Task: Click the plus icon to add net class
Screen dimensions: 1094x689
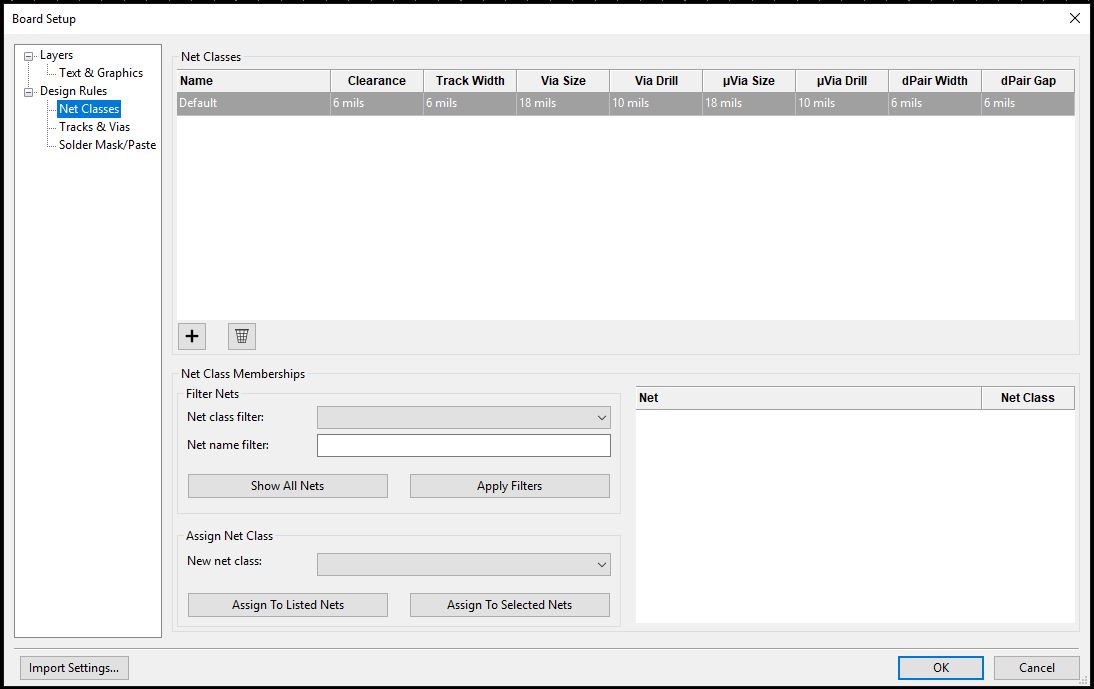Action: point(192,336)
